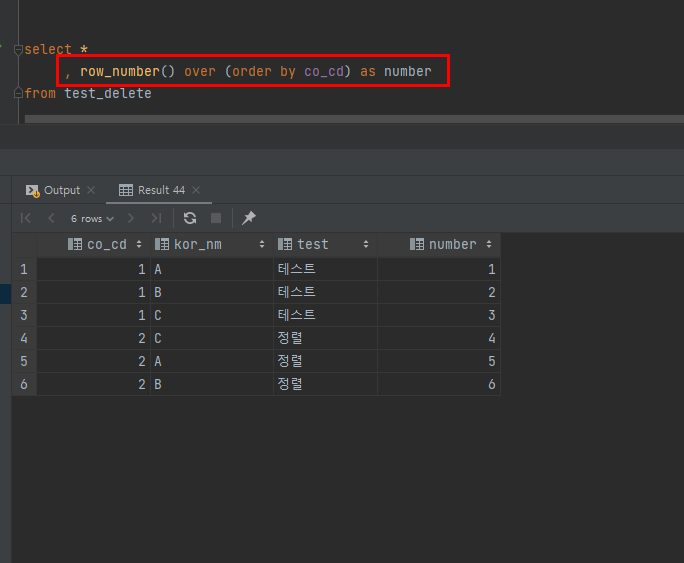The image size is (684, 563).
Task: Pin the Result 44 tab
Action: click(x=249, y=218)
